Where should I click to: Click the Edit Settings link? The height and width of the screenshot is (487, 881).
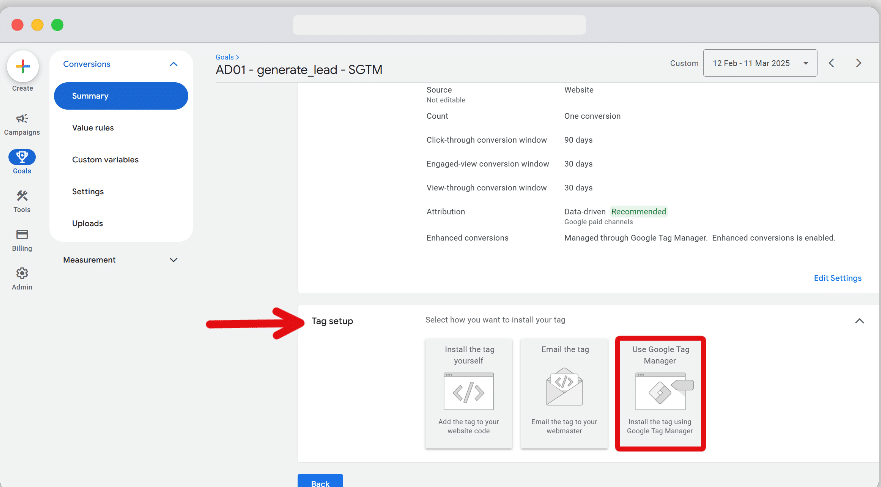coord(837,278)
